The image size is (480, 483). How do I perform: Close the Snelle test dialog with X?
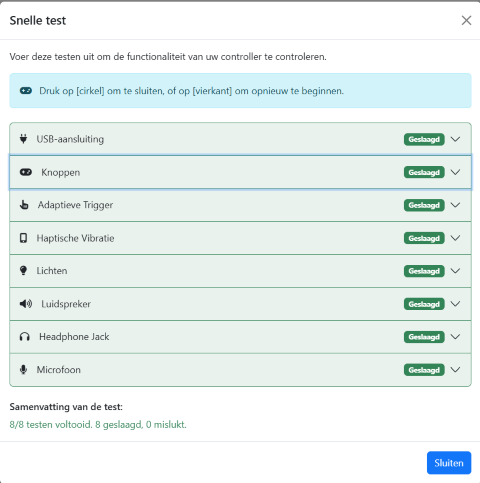pos(466,20)
